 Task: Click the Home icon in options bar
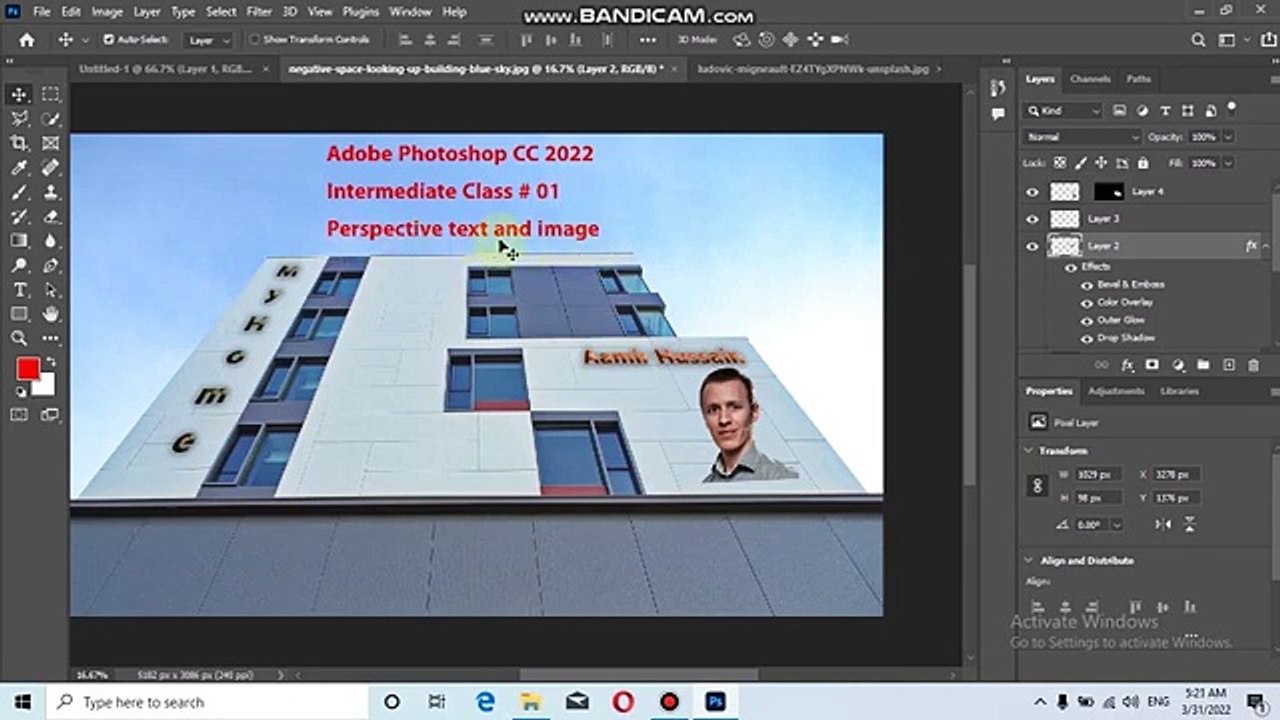point(27,40)
